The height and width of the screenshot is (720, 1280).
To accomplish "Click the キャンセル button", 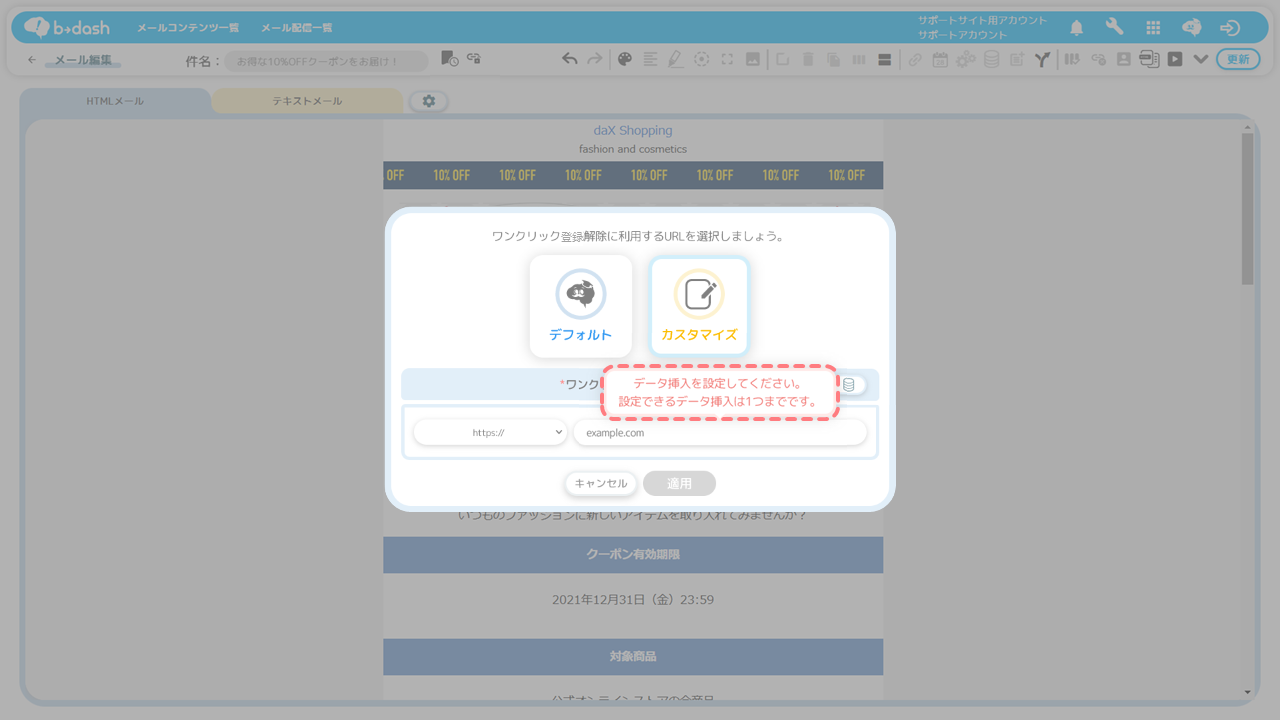I will point(601,483).
